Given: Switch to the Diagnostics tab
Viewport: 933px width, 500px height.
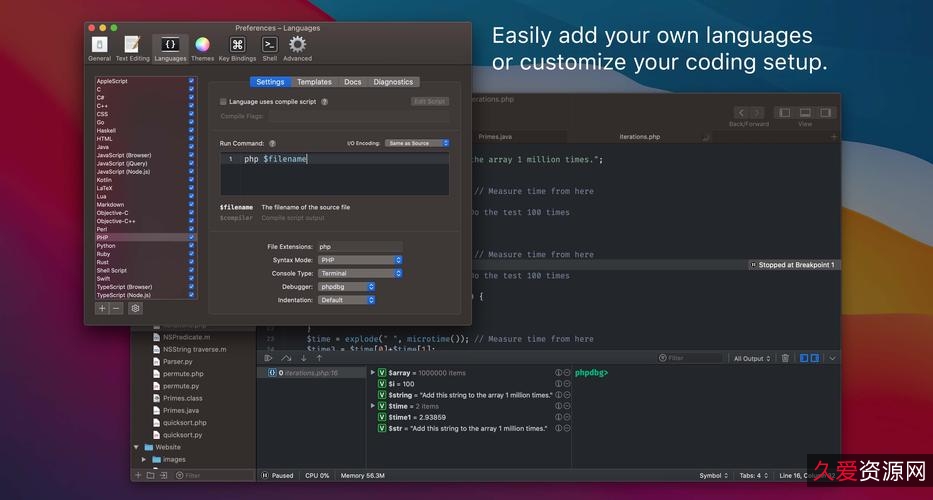Looking at the screenshot, I should 393,82.
